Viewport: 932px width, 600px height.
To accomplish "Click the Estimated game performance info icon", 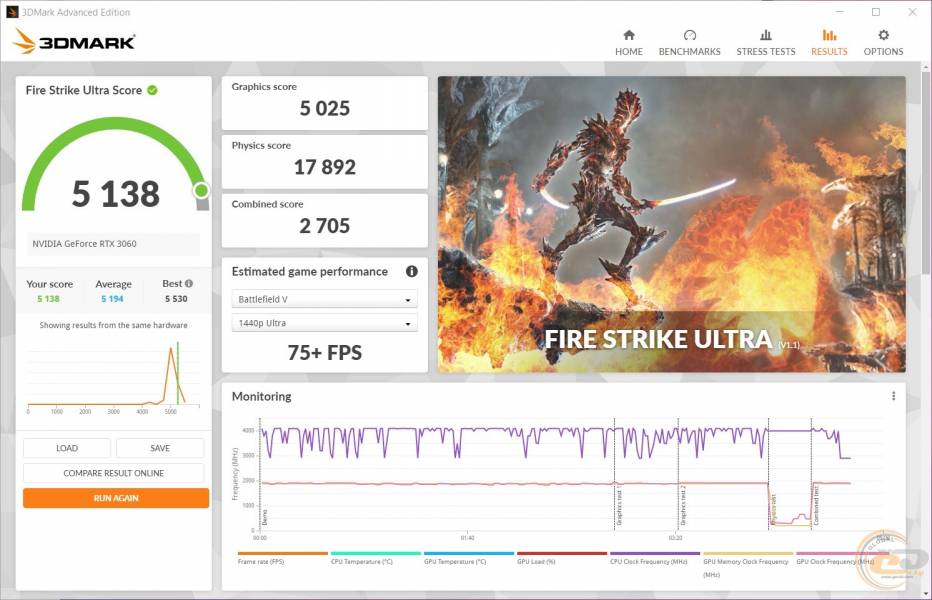I will point(411,271).
